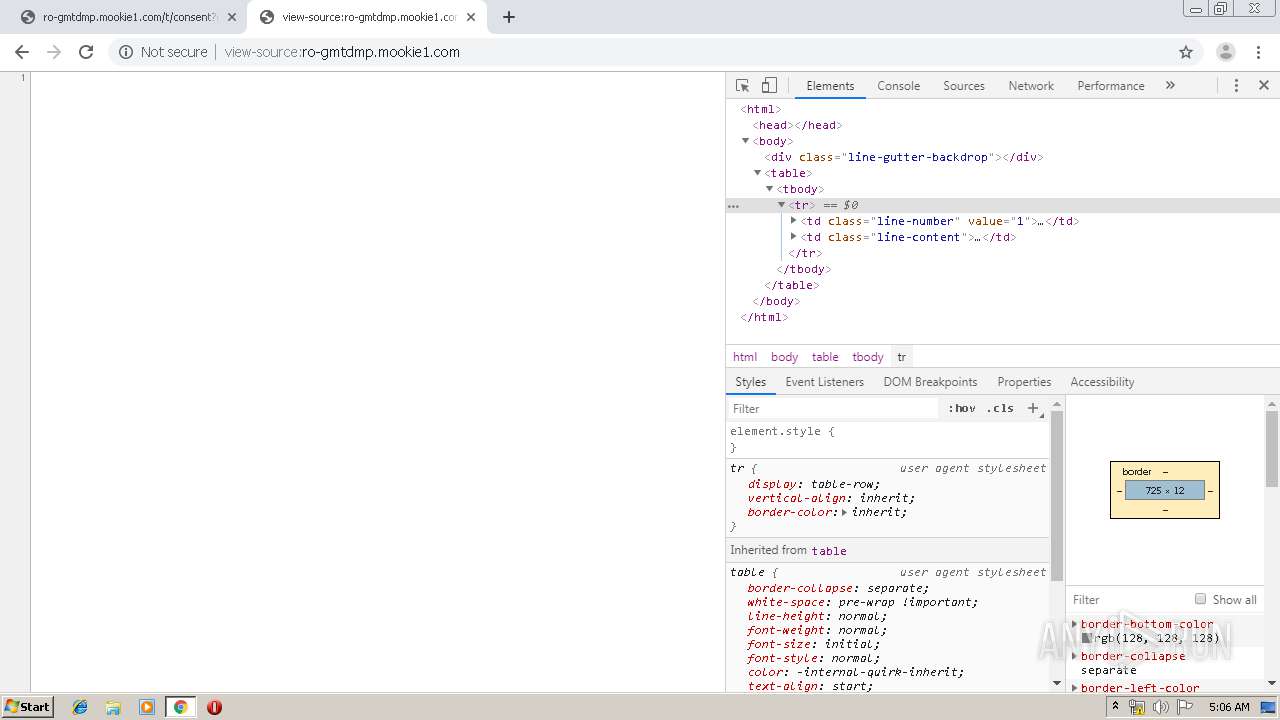The image size is (1280, 720).
Task: Select the html opening tag
Action: 760,109
